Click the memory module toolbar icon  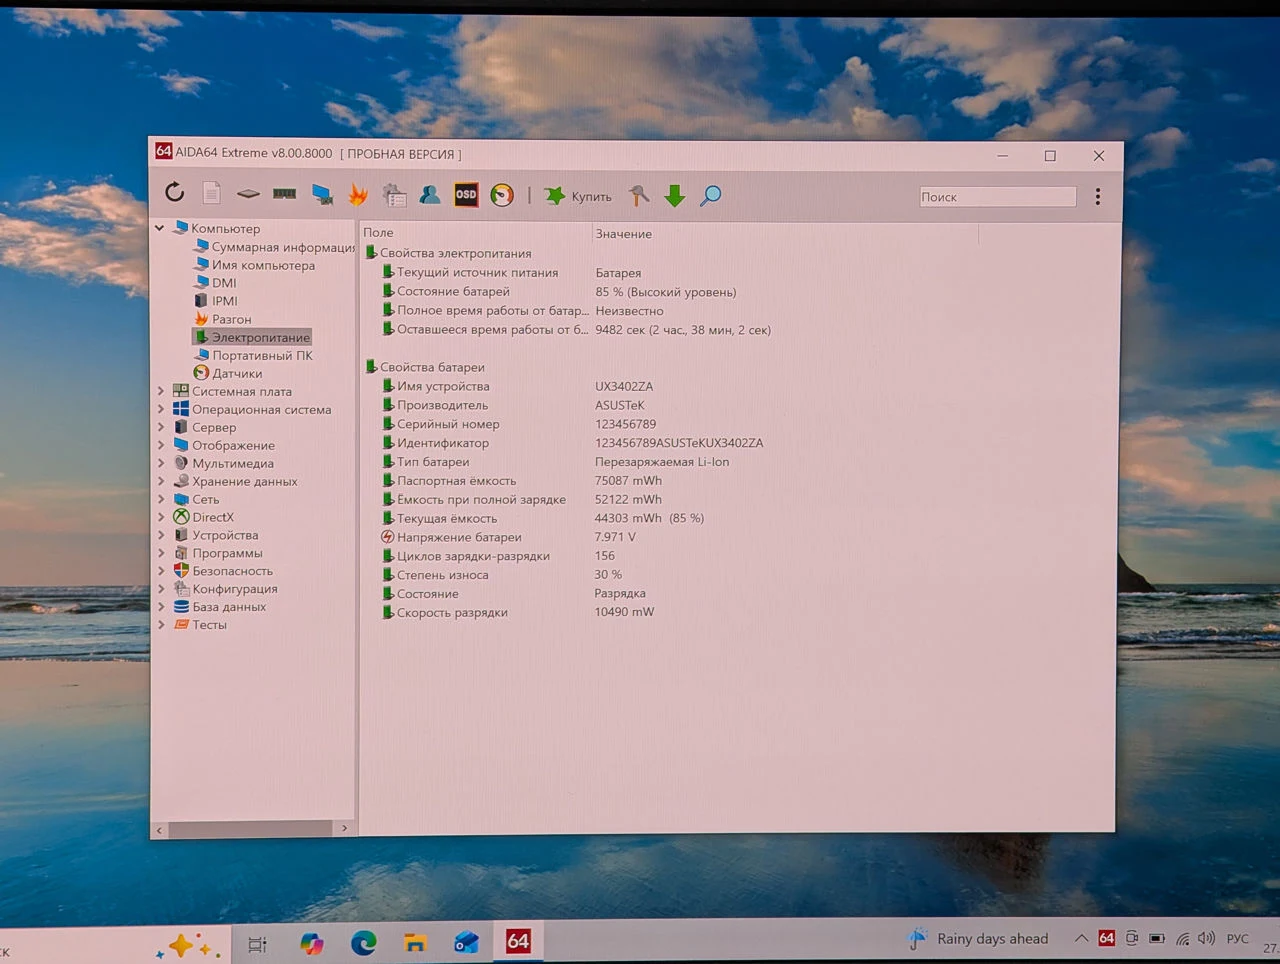[285, 194]
